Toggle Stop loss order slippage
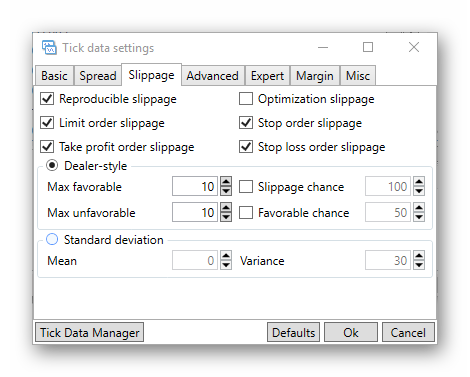This screenshot has height=377, width=470. pos(246,147)
